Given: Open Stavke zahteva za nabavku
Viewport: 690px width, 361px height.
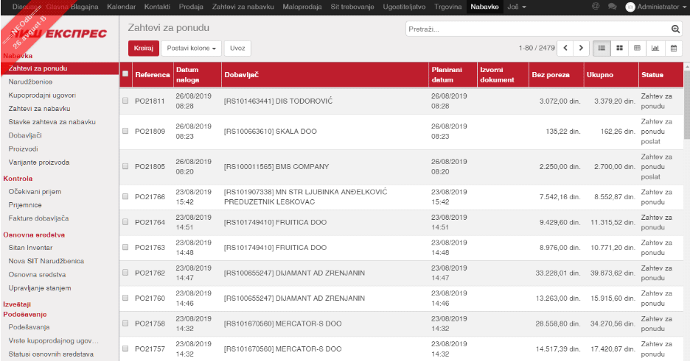Looking at the screenshot, I should [52, 122].
